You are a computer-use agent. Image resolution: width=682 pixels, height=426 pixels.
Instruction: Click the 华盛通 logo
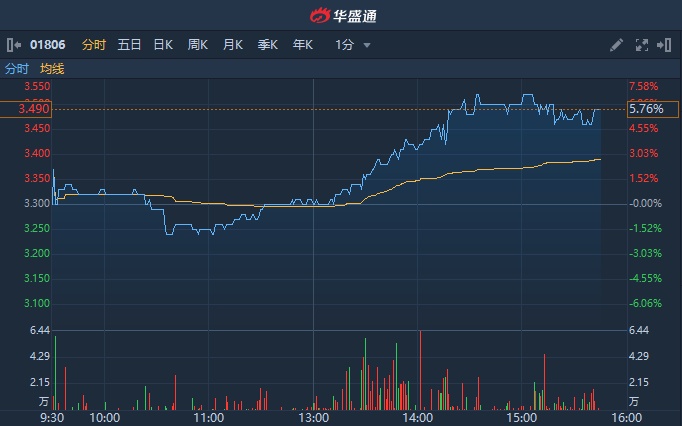pyautogui.click(x=341, y=15)
